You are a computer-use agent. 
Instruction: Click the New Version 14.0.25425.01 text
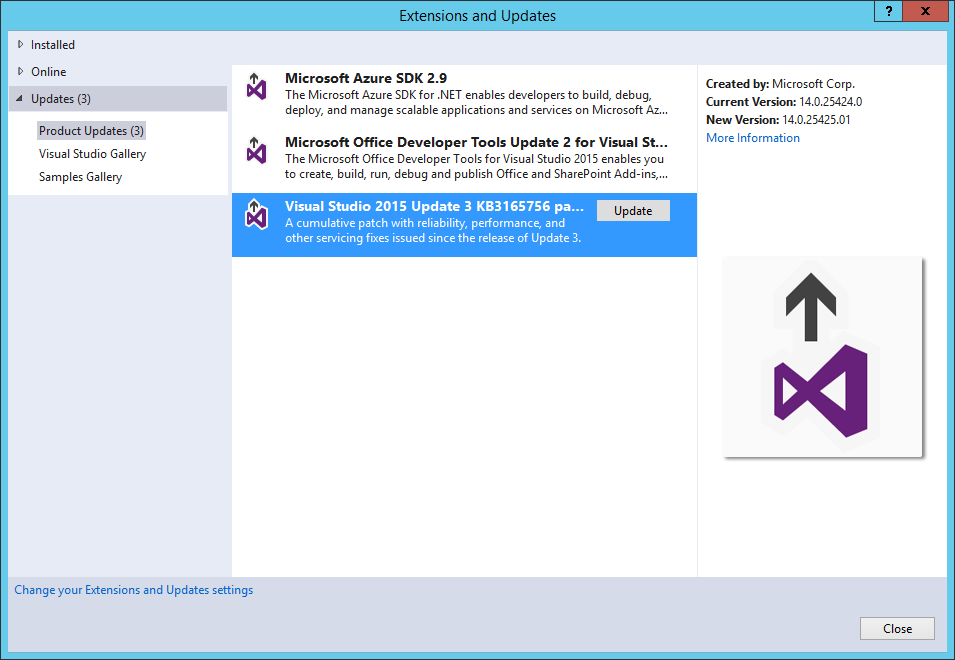pos(778,119)
